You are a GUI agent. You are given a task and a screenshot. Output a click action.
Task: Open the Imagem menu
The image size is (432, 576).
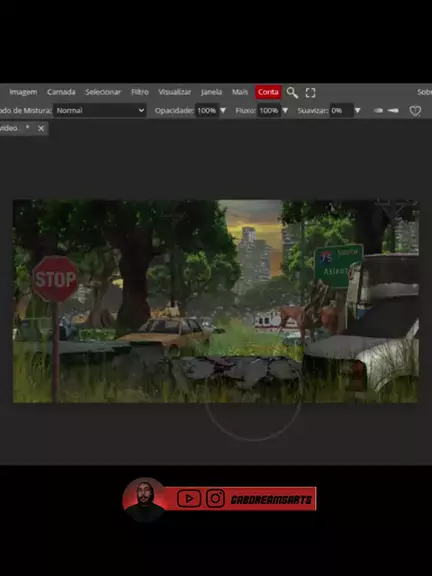click(23, 92)
